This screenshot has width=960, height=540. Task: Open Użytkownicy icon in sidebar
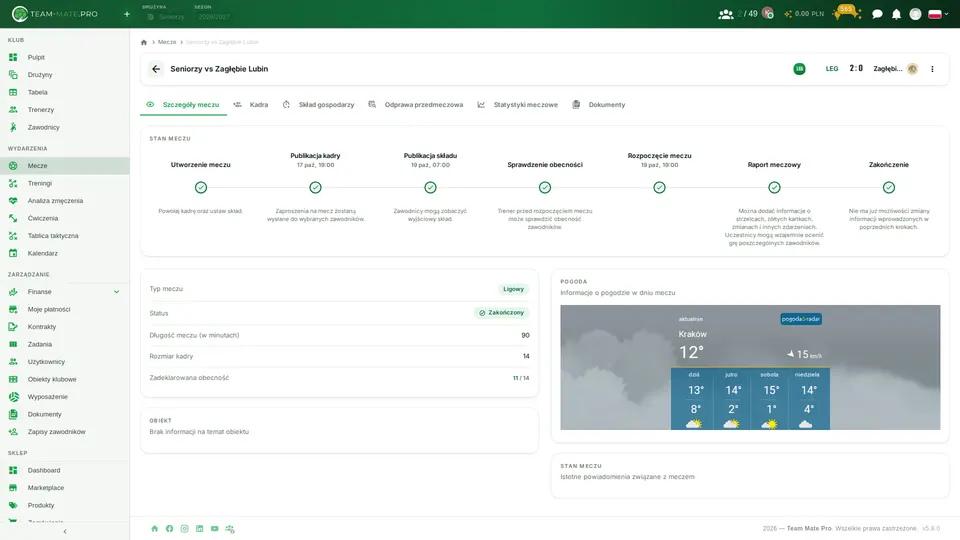(13, 362)
